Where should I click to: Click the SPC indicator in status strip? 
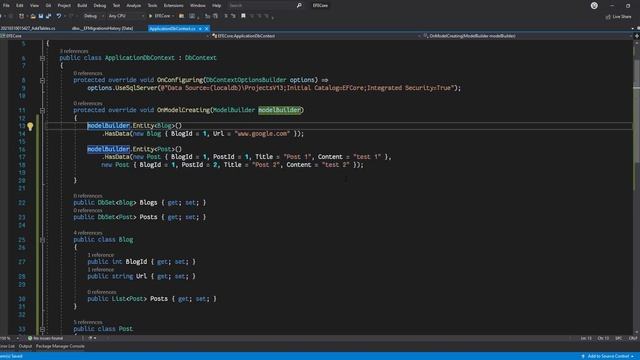[618, 338]
